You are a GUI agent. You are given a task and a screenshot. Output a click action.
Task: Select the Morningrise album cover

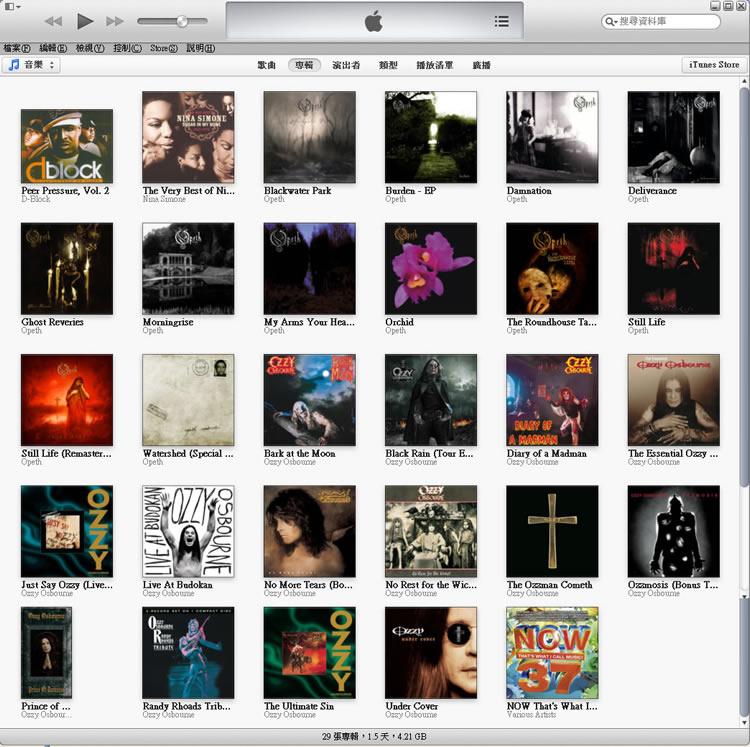click(188, 268)
